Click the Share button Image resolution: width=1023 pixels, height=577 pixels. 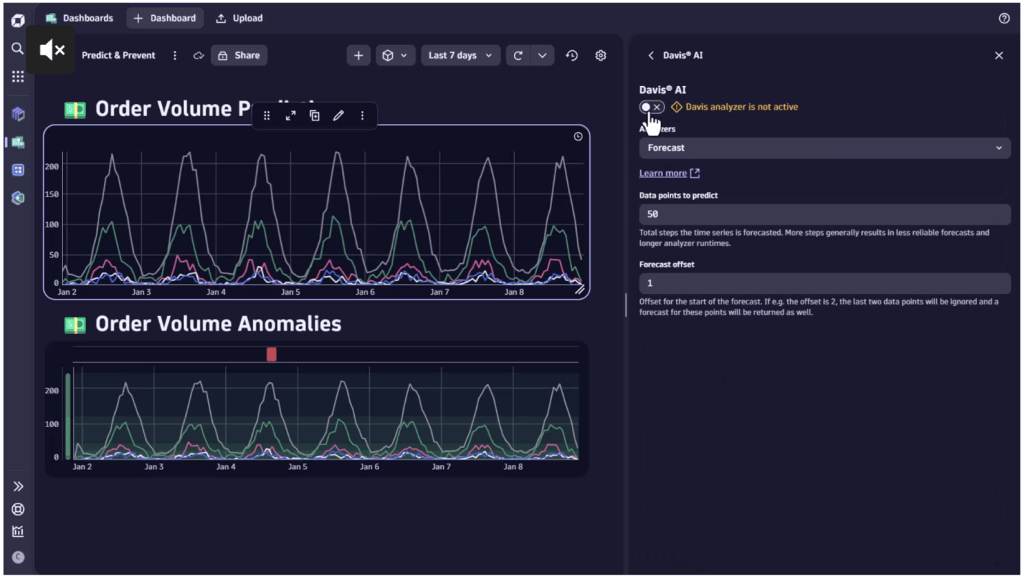point(239,56)
